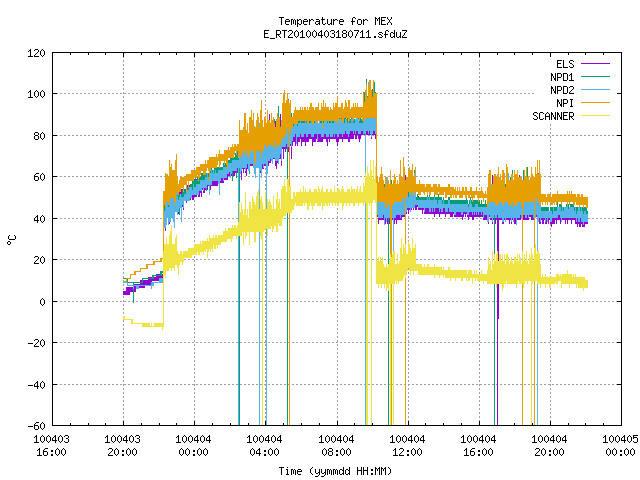640x480 pixels.
Task: Click the x-axis tick label 100404 16:00
Action: tap(478, 446)
